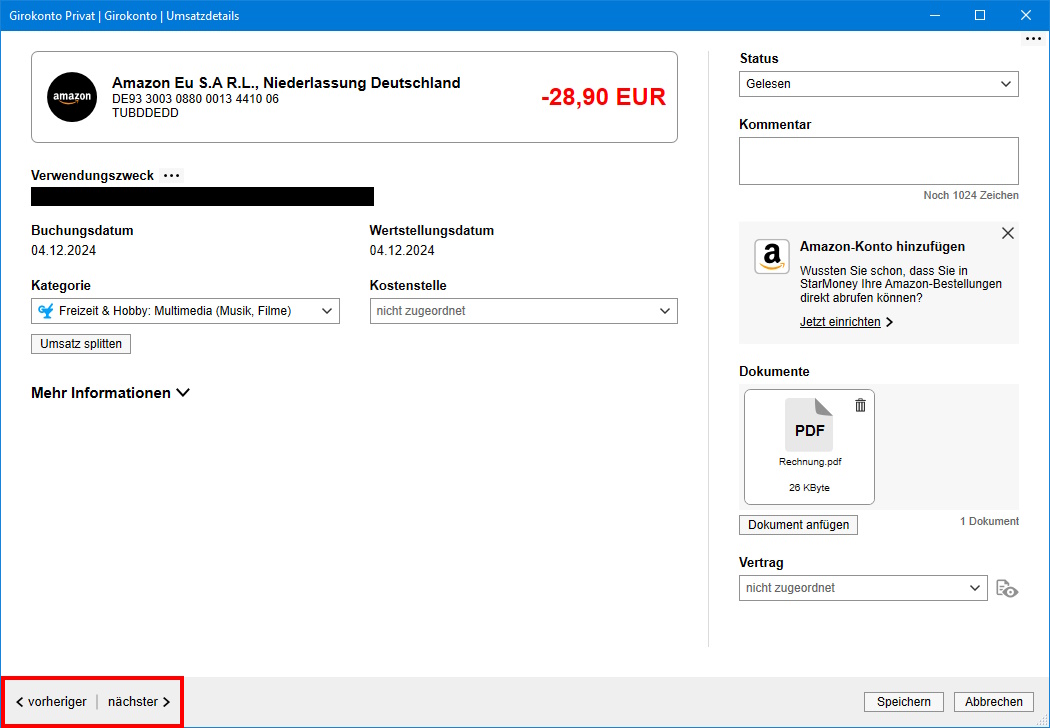Click the Amazon logo of the payee

coord(72,97)
